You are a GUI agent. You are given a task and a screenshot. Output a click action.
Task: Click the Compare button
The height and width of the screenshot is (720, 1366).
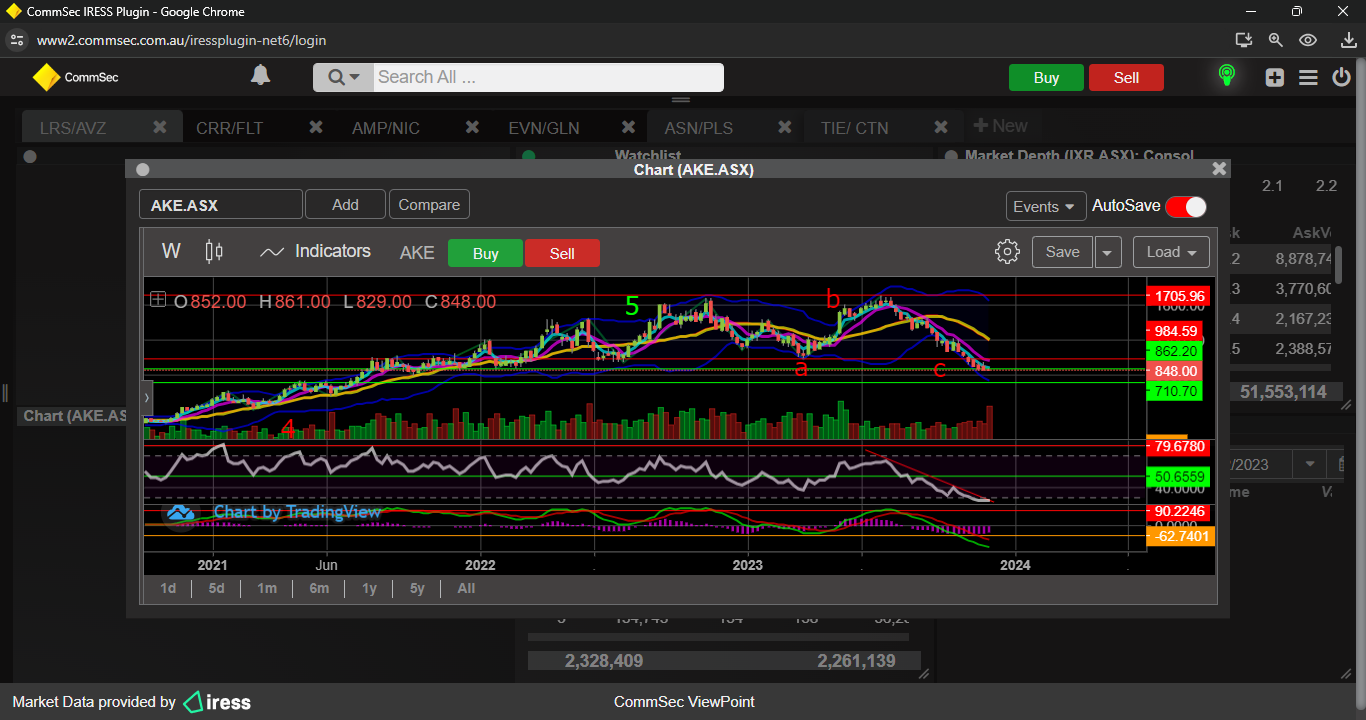click(x=429, y=204)
